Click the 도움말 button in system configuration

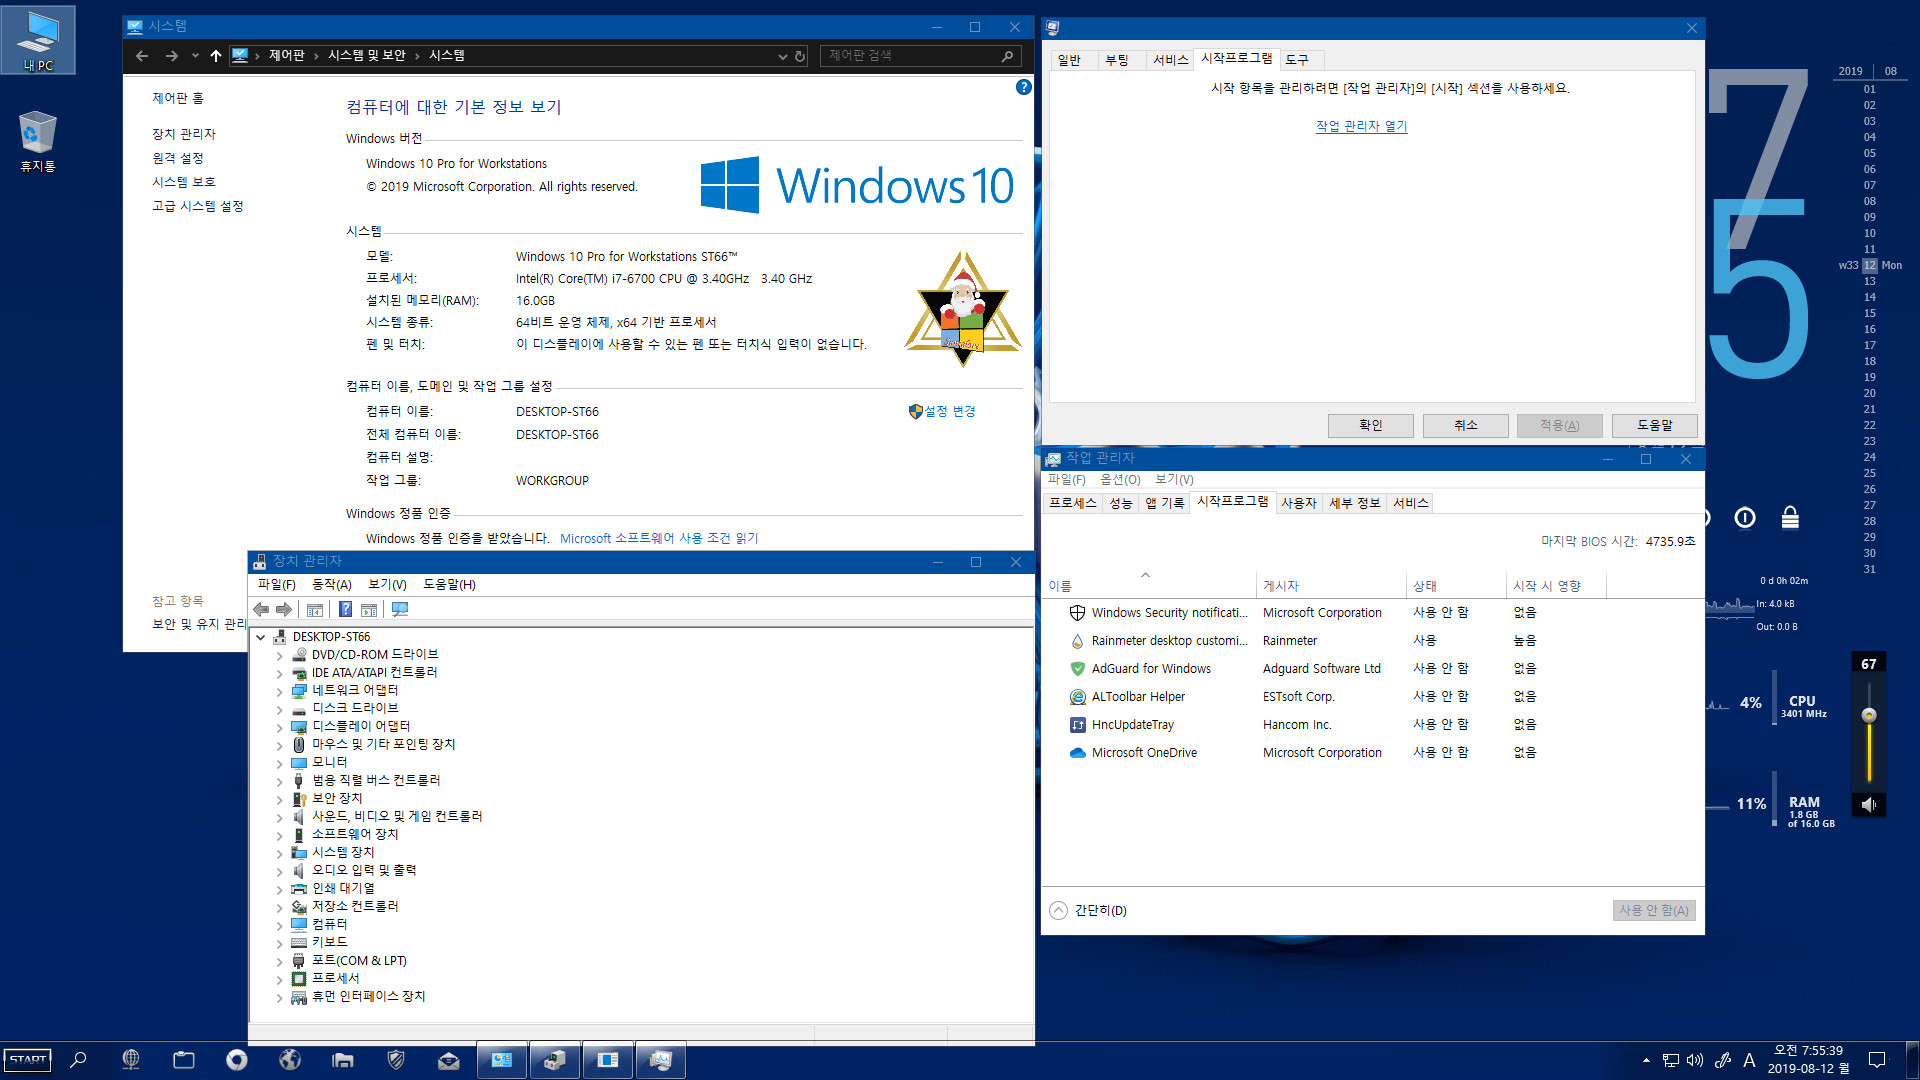1654,426
